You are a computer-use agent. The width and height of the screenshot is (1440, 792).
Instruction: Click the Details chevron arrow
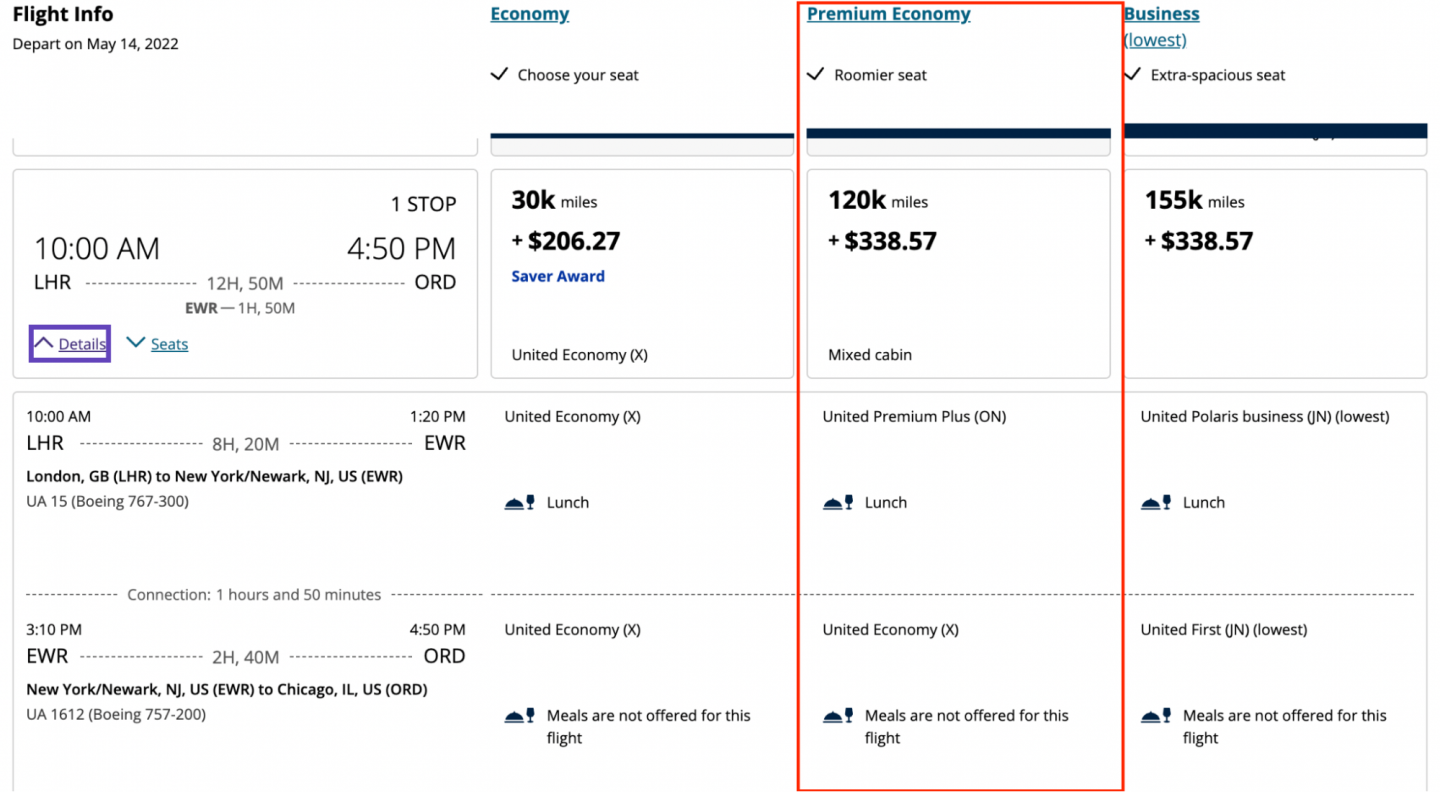pyautogui.click(x=44, y=343)
